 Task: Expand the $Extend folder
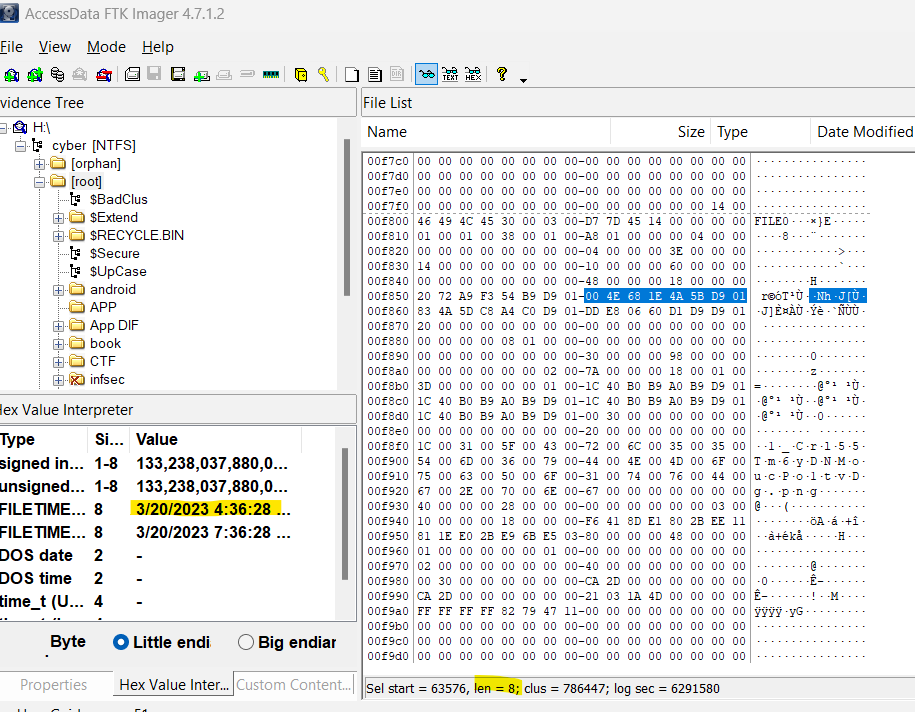coord(58,218)
